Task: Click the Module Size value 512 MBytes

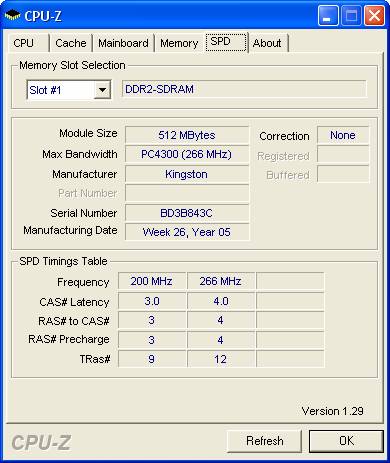Action: point(187,135)
